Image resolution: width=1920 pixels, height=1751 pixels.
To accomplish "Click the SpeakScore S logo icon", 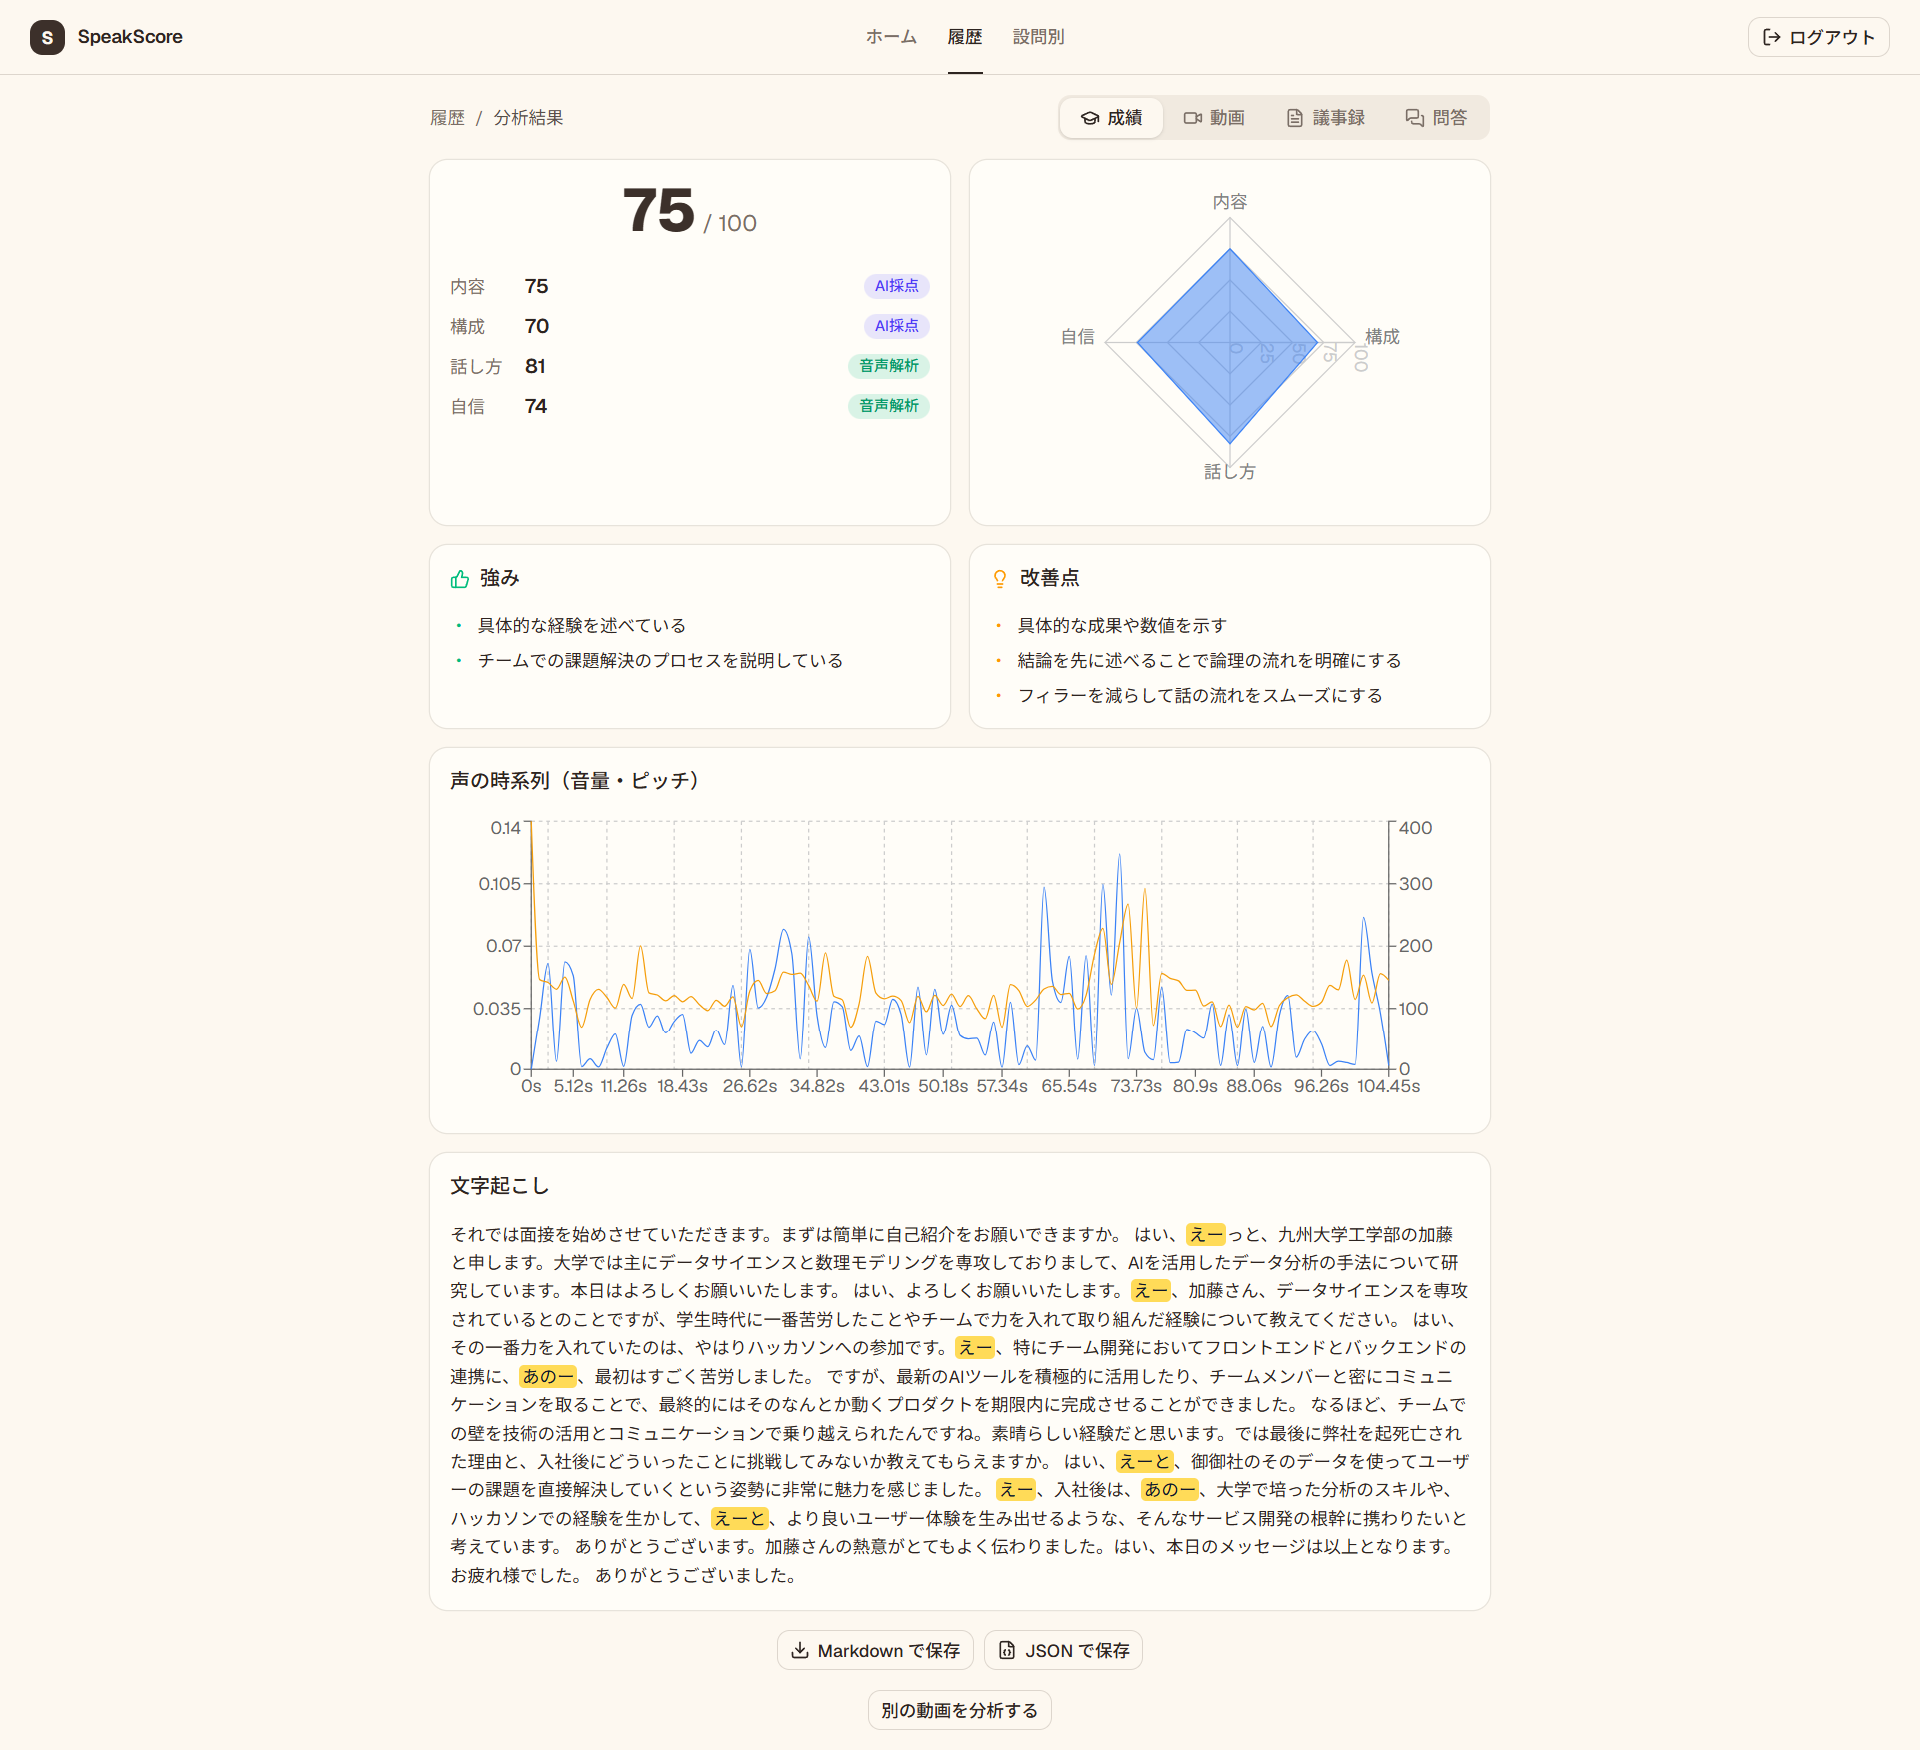I will coord(47,37).
